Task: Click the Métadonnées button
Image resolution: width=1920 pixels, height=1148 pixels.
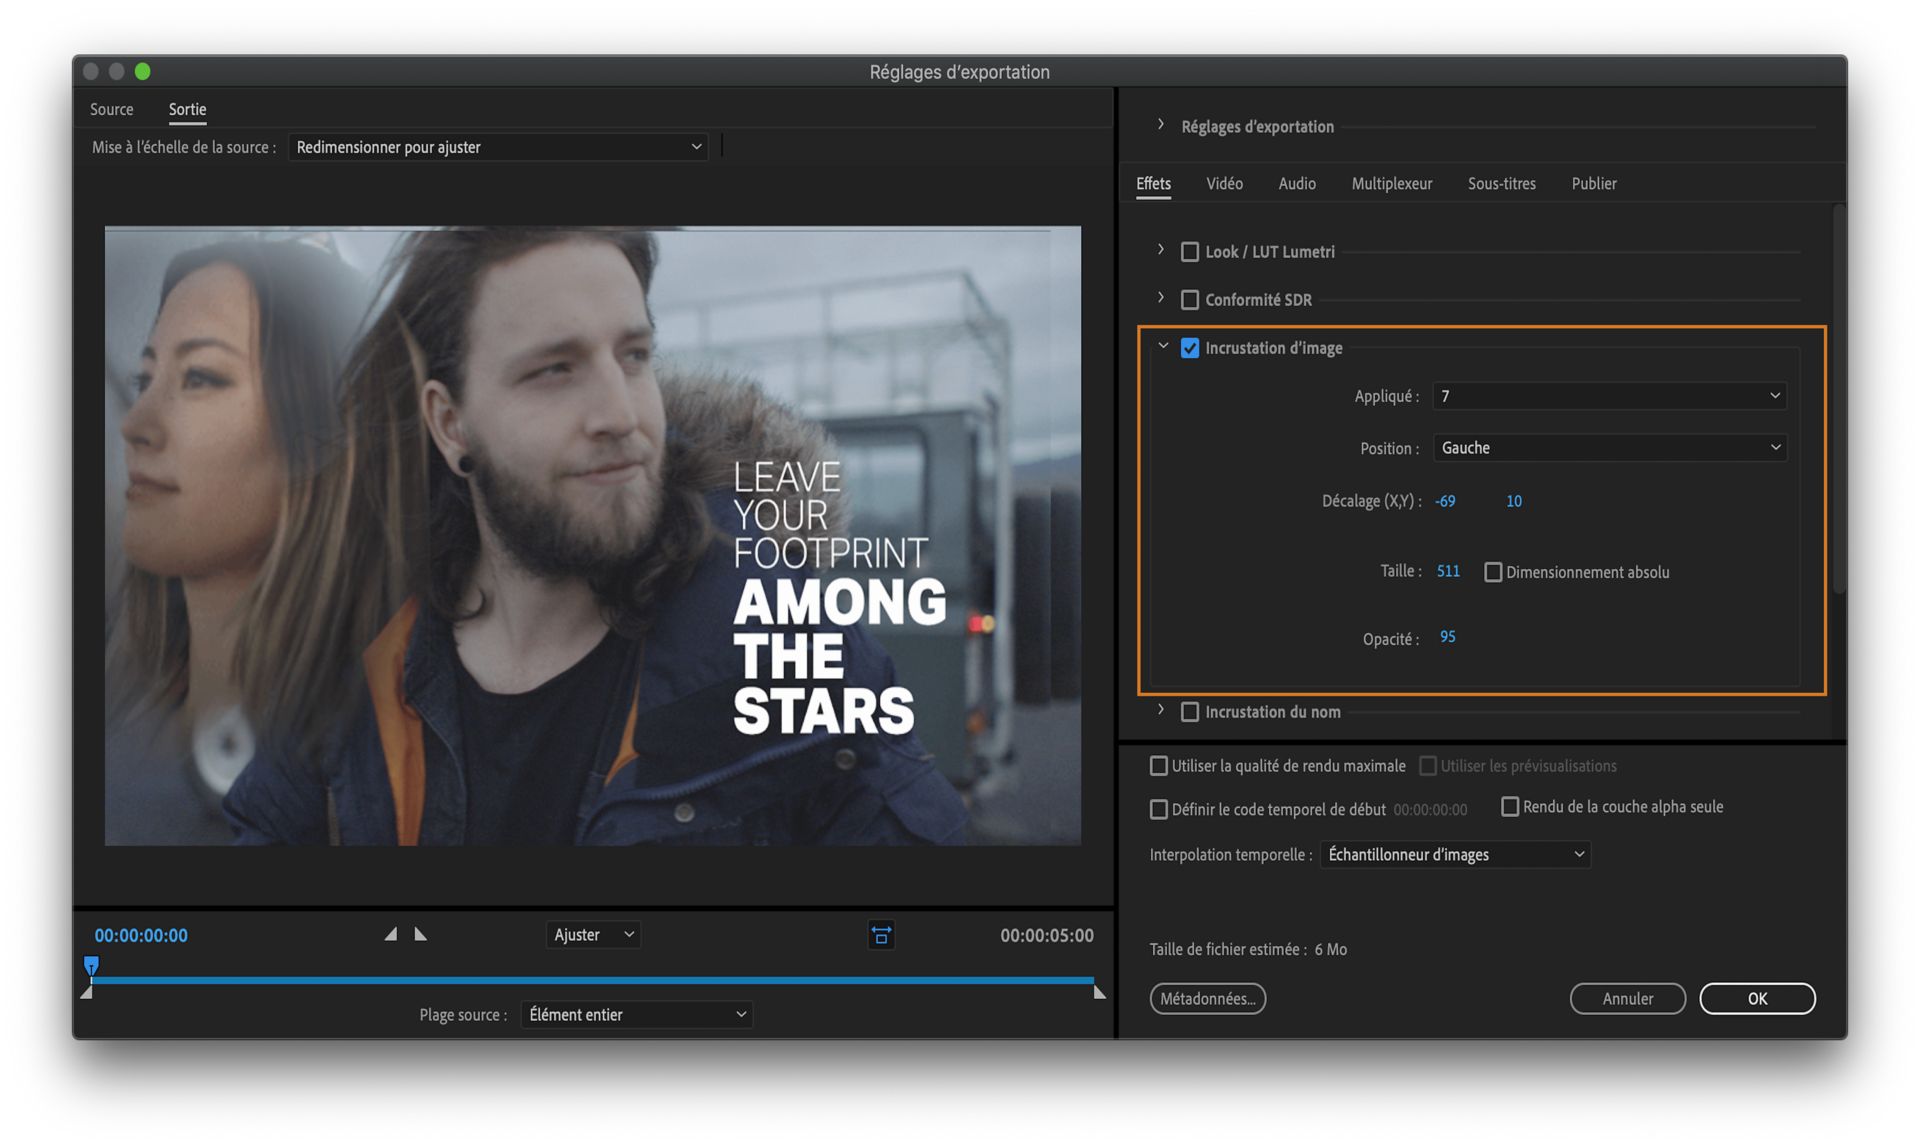Action: point(1207,998)
